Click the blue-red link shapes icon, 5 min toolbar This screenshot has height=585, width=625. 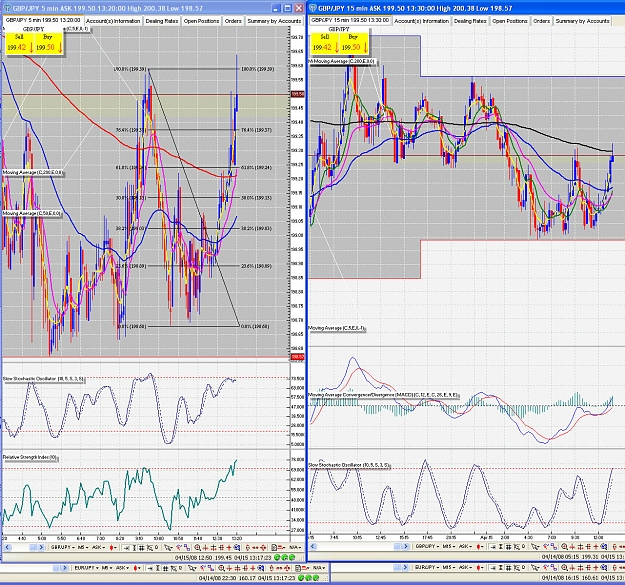187,548
